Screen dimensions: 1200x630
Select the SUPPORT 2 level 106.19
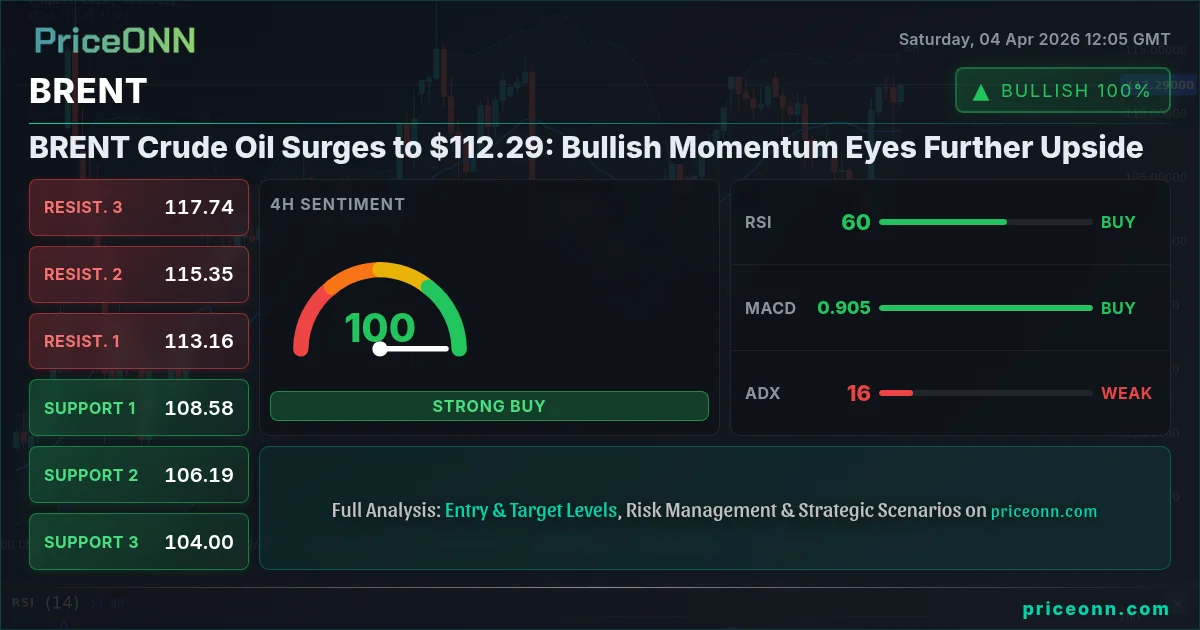click(139, 475)
